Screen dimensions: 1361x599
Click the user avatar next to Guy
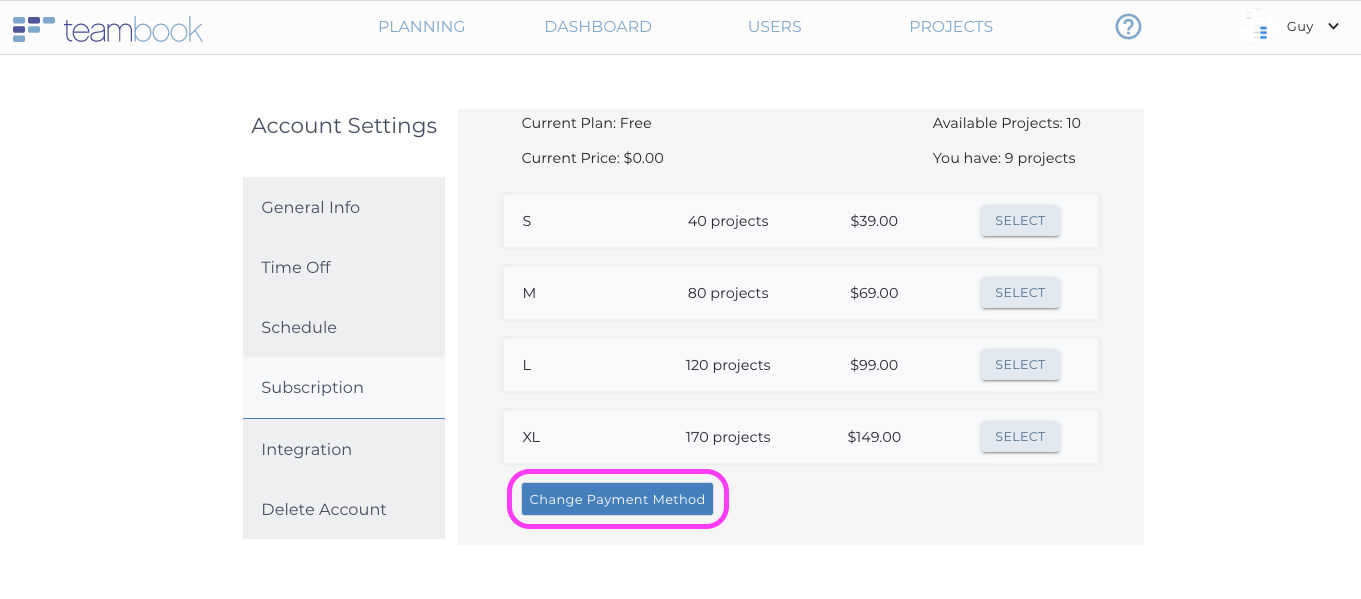coord(1253,26)
